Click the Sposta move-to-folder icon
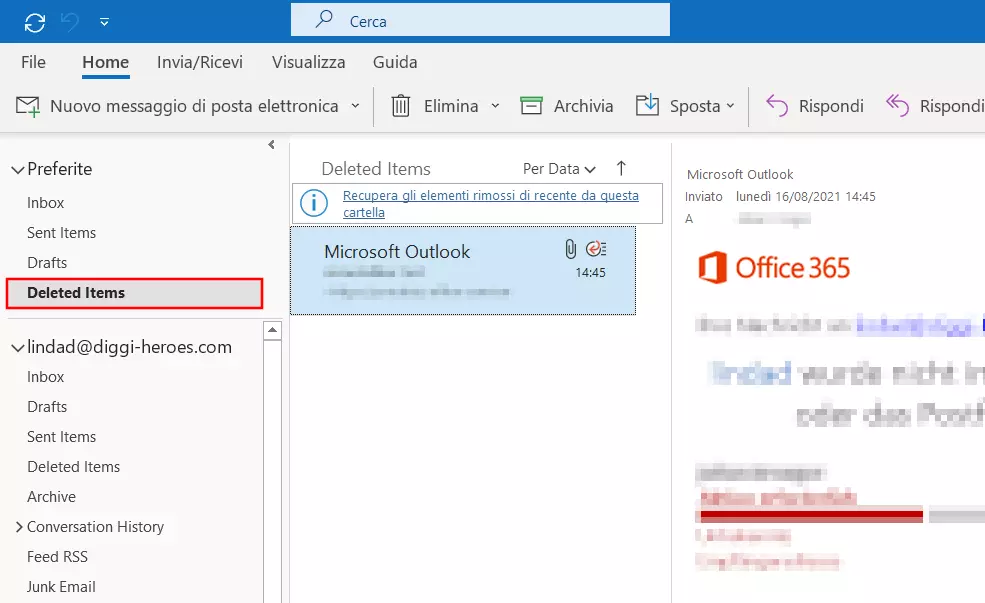Image resolution: width=985 pixels, height=603 pixels. [647, 105]
